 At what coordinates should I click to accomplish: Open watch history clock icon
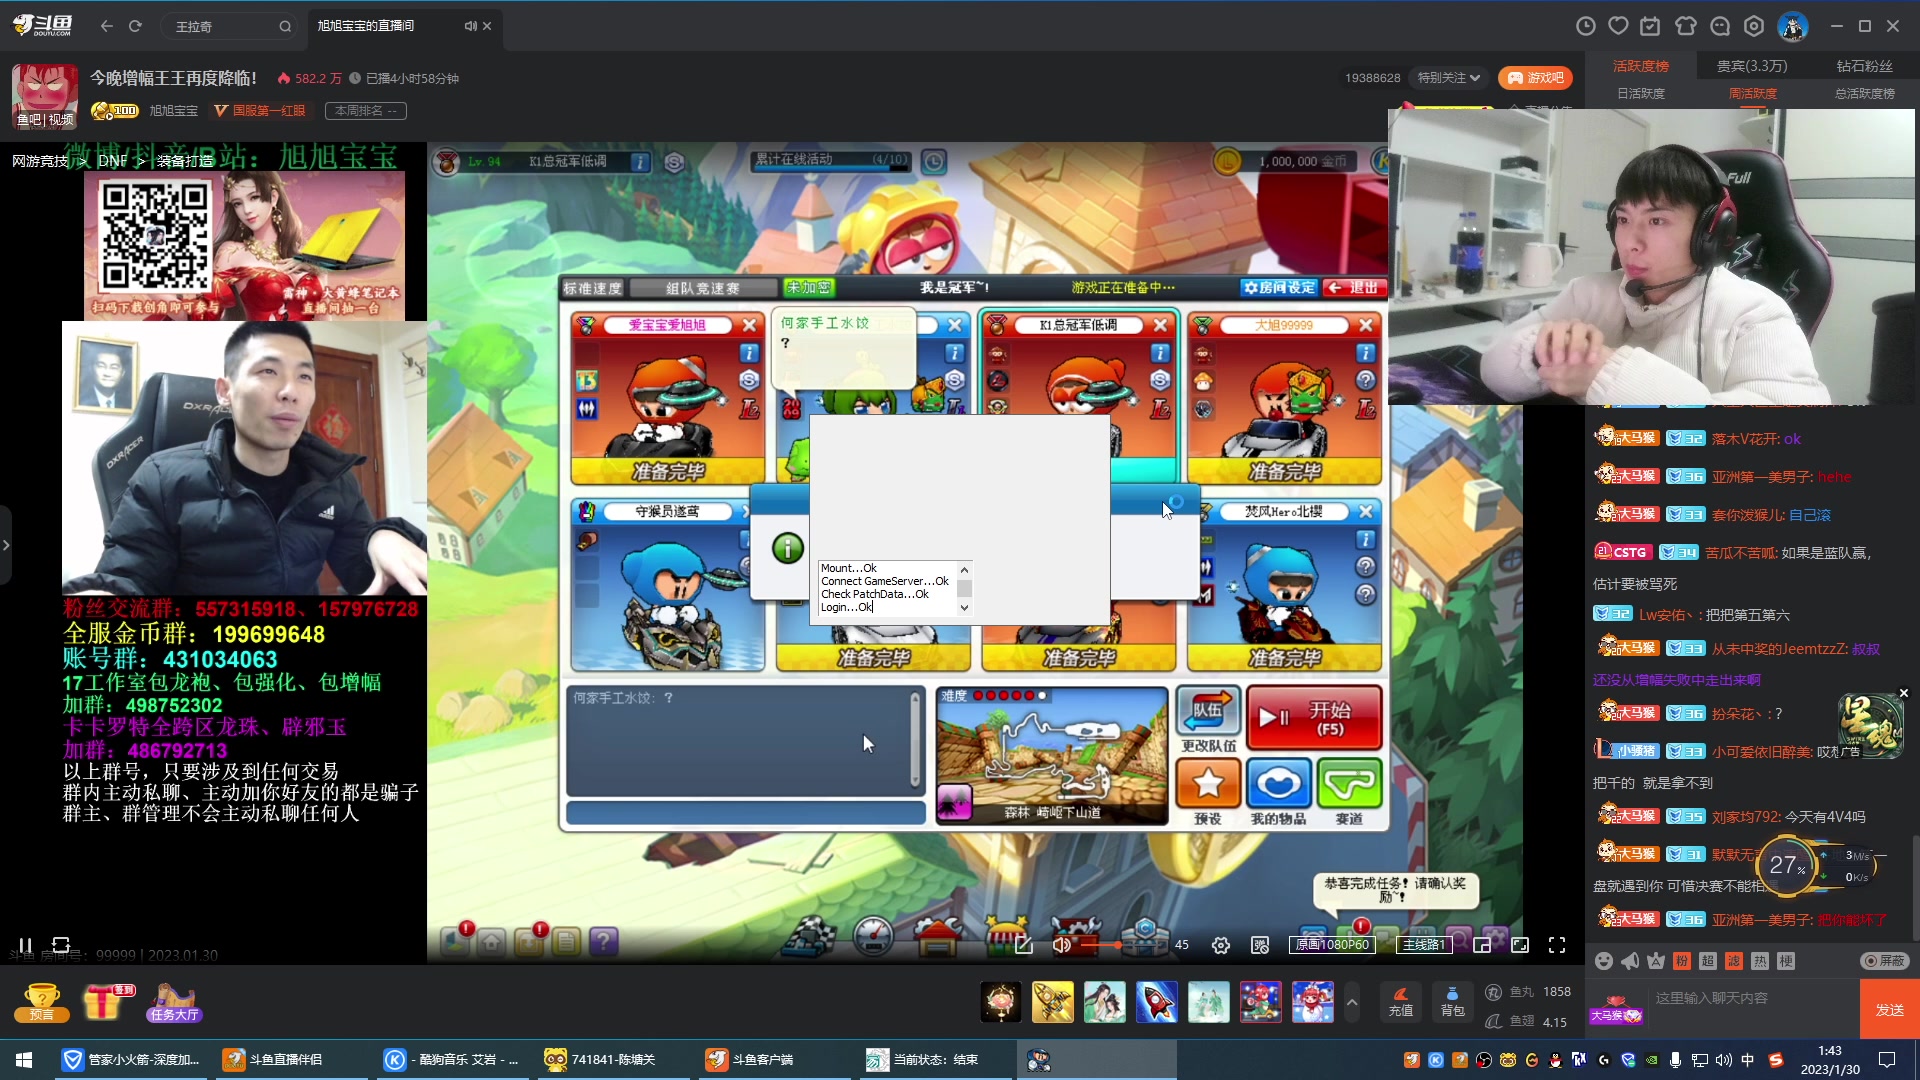1585,26
